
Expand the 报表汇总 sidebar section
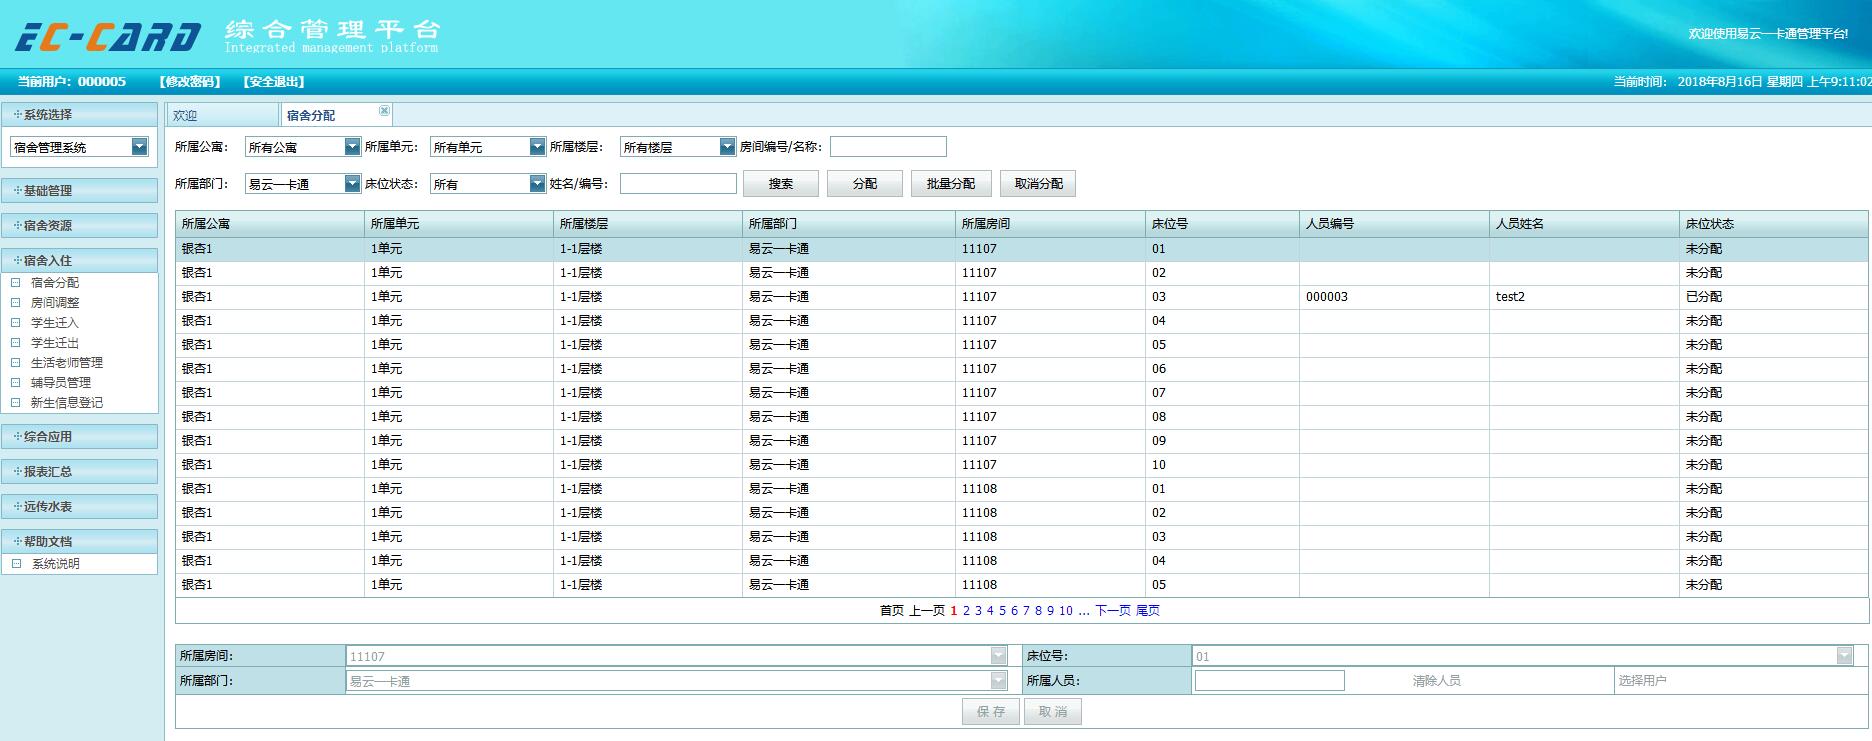[79, 471]
